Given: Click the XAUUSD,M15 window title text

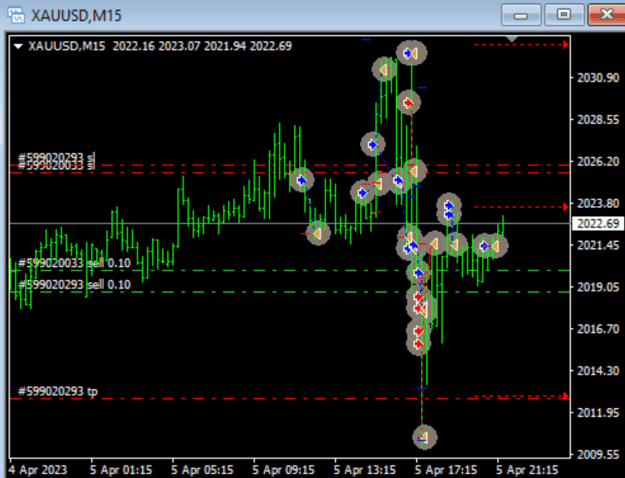Looking at the screenshot, I should [x=77, y=16].
